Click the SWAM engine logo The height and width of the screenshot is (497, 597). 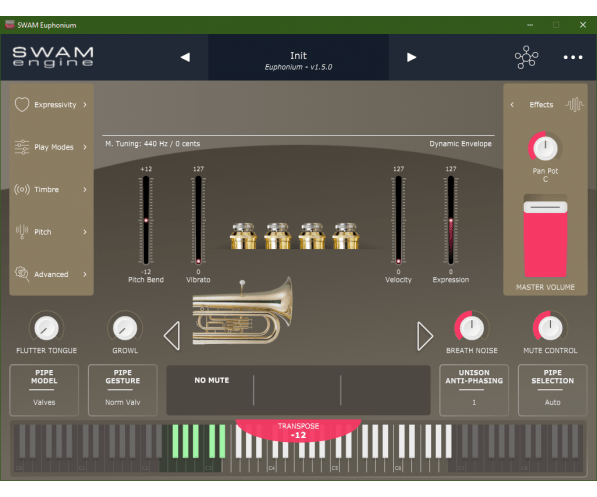pyautogui.click(x=53, y=57)
